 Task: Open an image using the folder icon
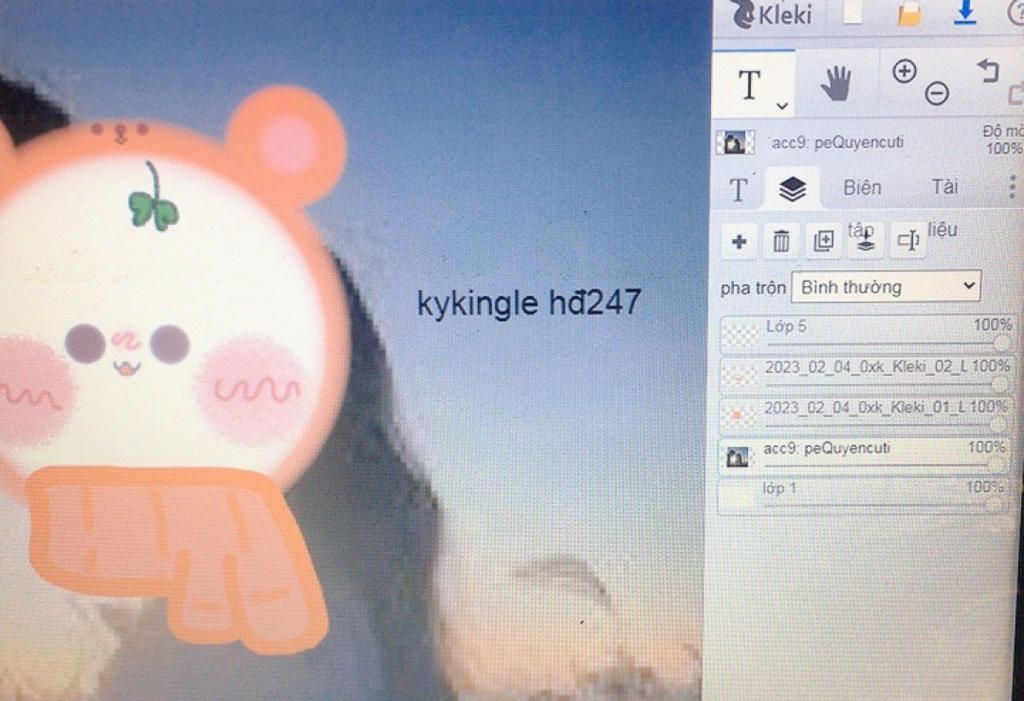[910, 14]
